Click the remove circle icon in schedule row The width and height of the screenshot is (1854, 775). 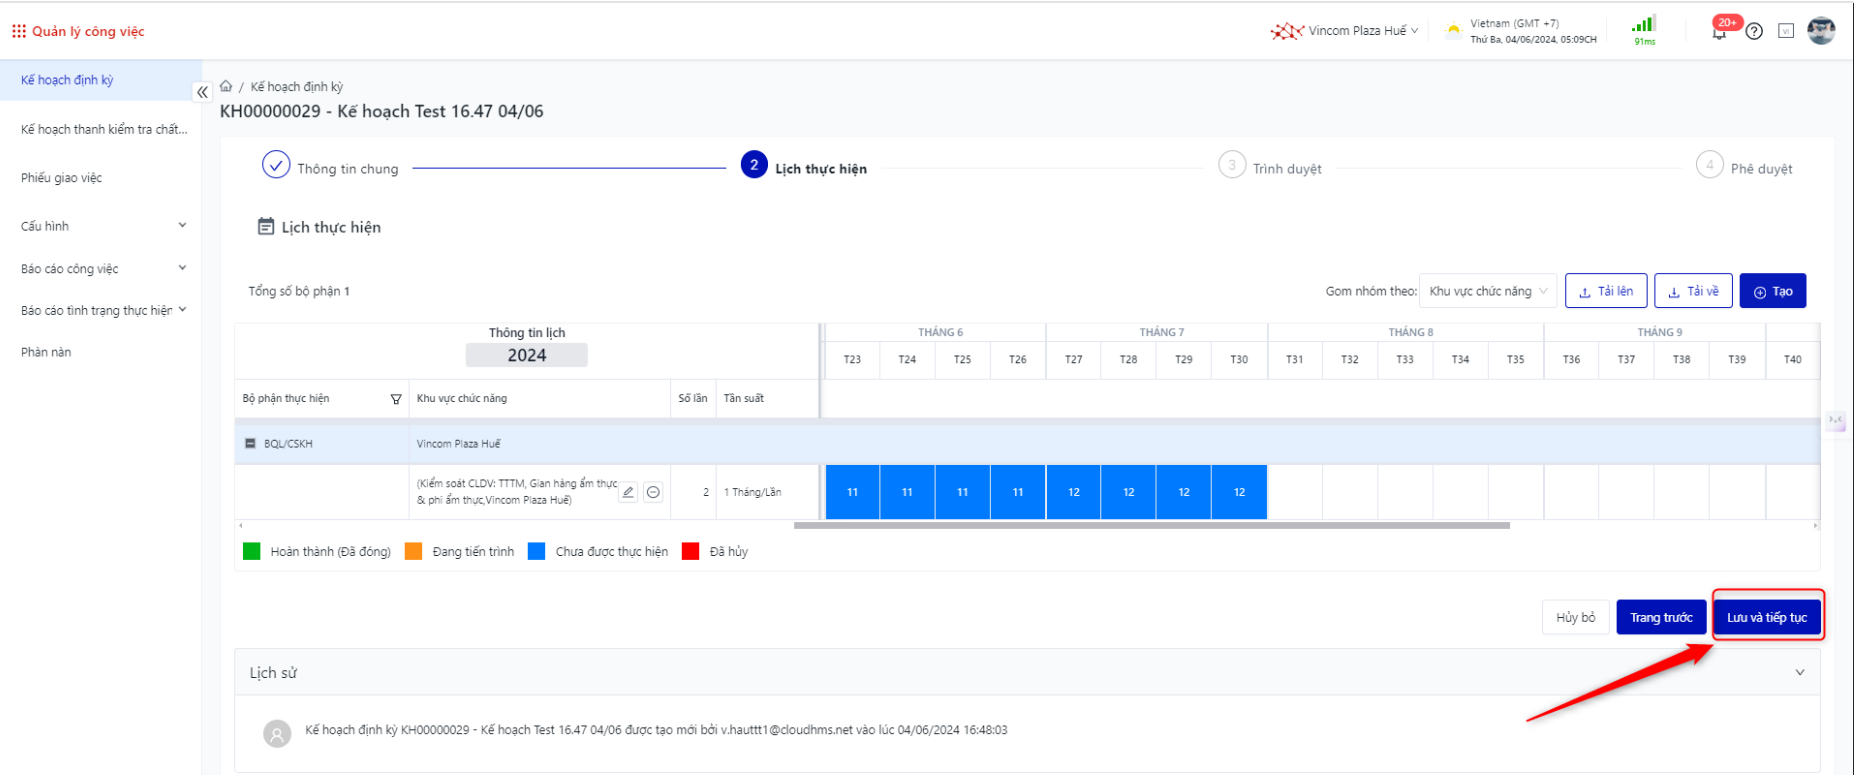coord(653,492)
